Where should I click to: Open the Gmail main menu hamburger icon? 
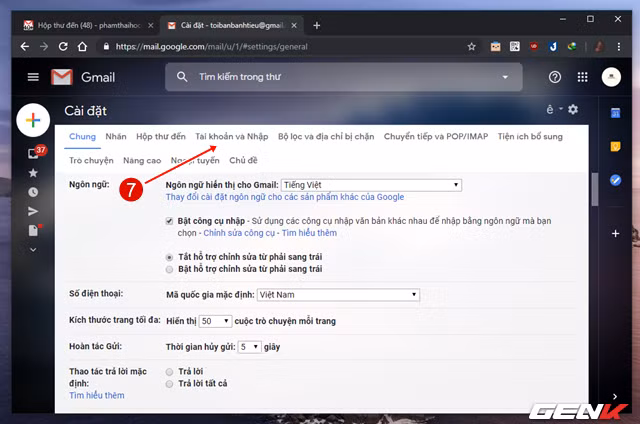[x=33, y=77]
